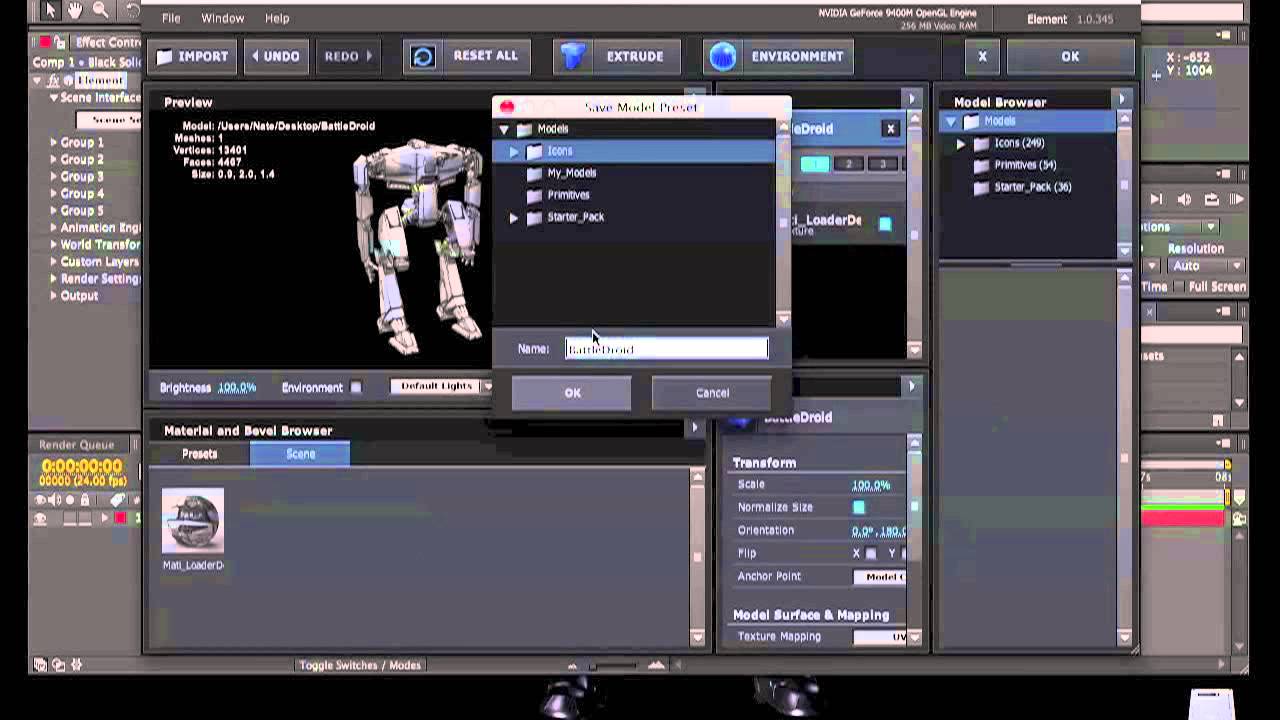This screenshot has height=720, width=1280.
Task: Click the Import folder icon
Action: (165, 56)
